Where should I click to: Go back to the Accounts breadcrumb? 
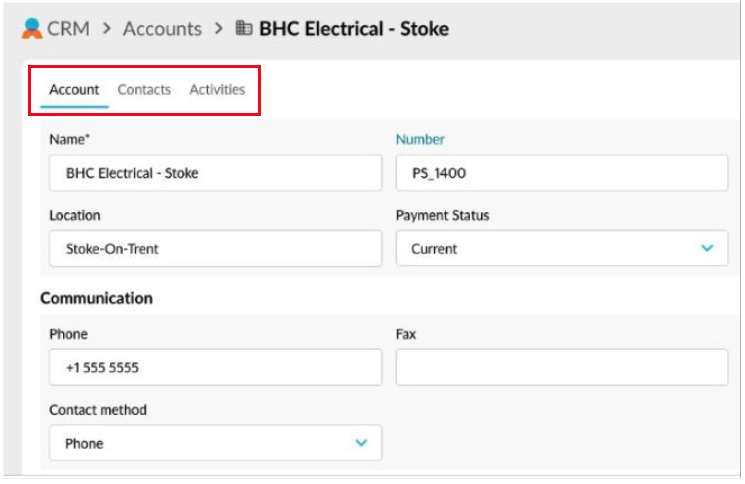click(x=160, y=29)
